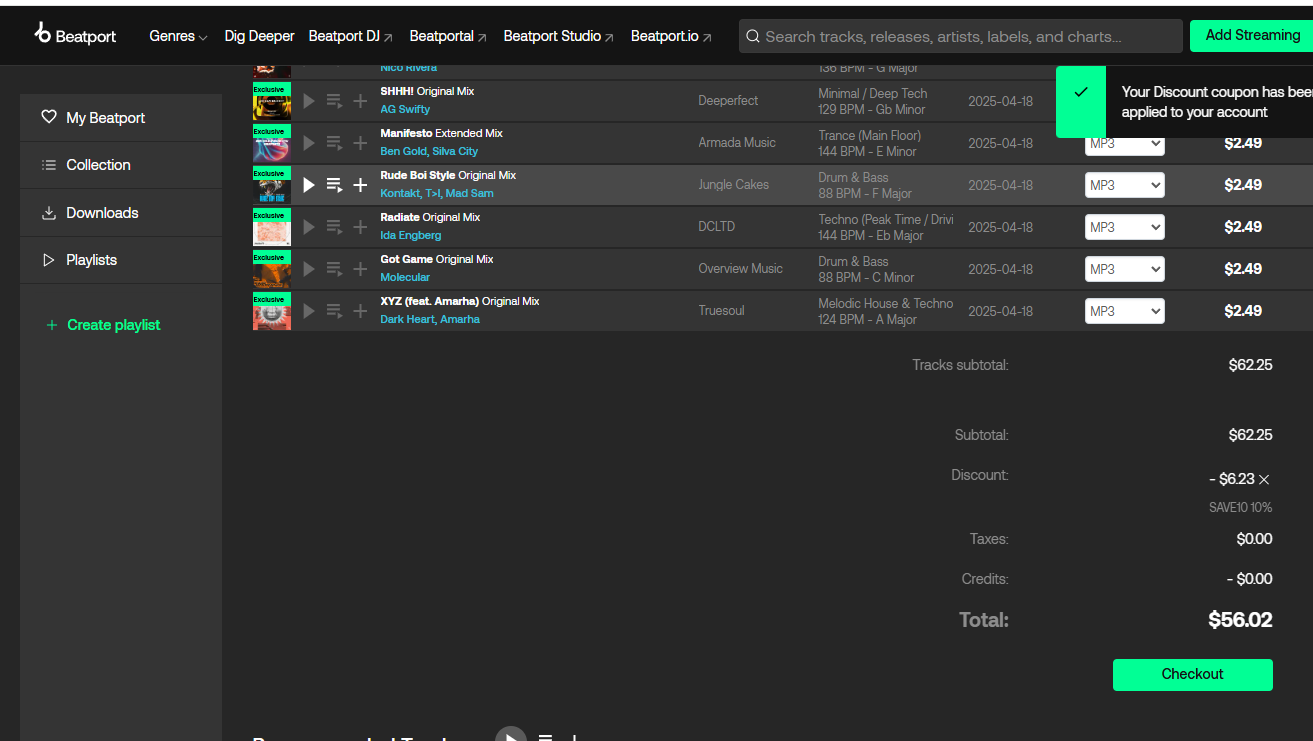Screen dimensions: 1313x741
Task: Expand the Genres dropdown
Action: pyautogui.click(x=177, y=36)
